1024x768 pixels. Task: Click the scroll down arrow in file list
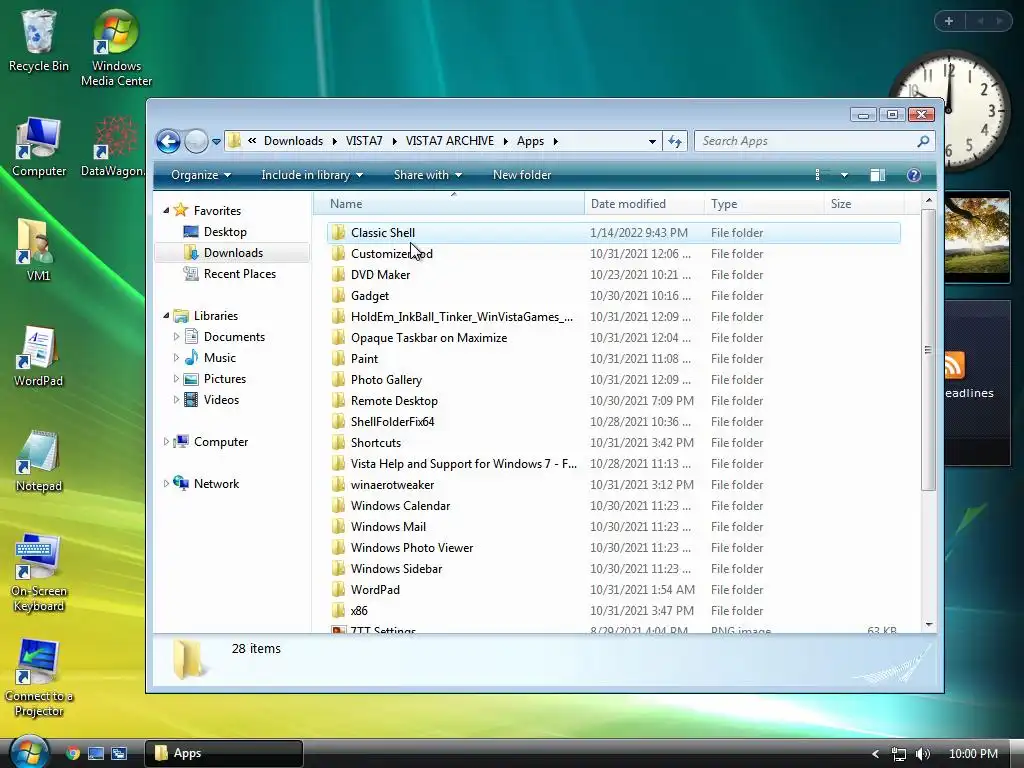[928, 625]
